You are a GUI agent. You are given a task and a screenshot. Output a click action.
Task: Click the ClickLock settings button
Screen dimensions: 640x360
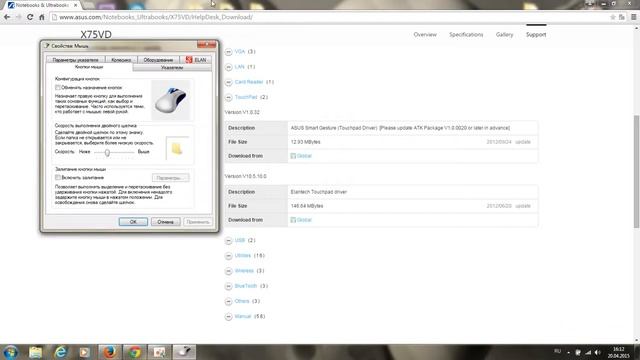click(171, 178)
